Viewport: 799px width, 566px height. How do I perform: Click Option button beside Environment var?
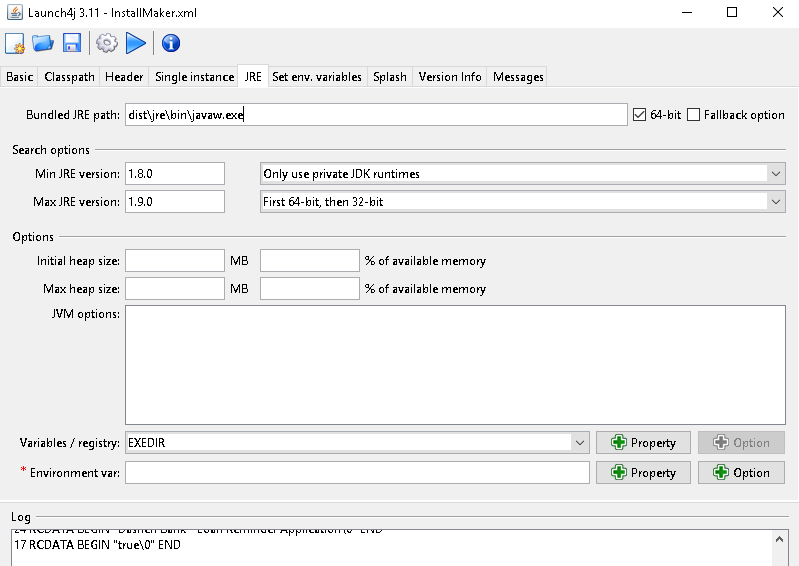(x=741, y=473)
